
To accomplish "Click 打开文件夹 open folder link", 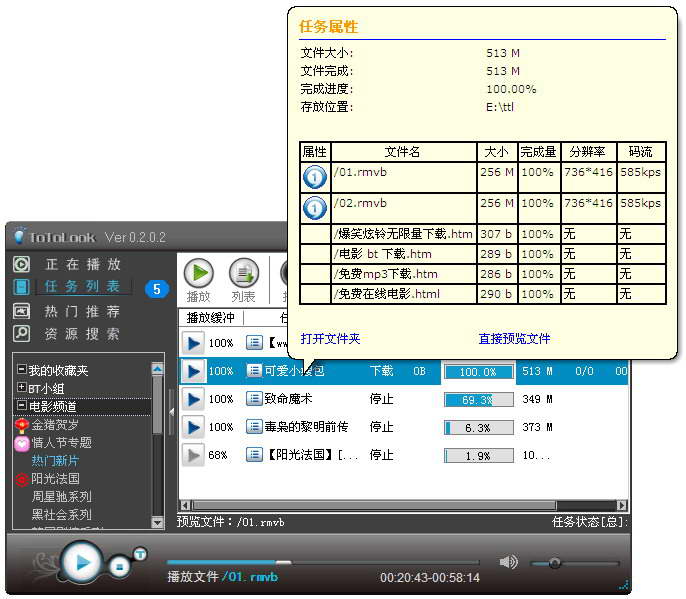I will [330, 338].
